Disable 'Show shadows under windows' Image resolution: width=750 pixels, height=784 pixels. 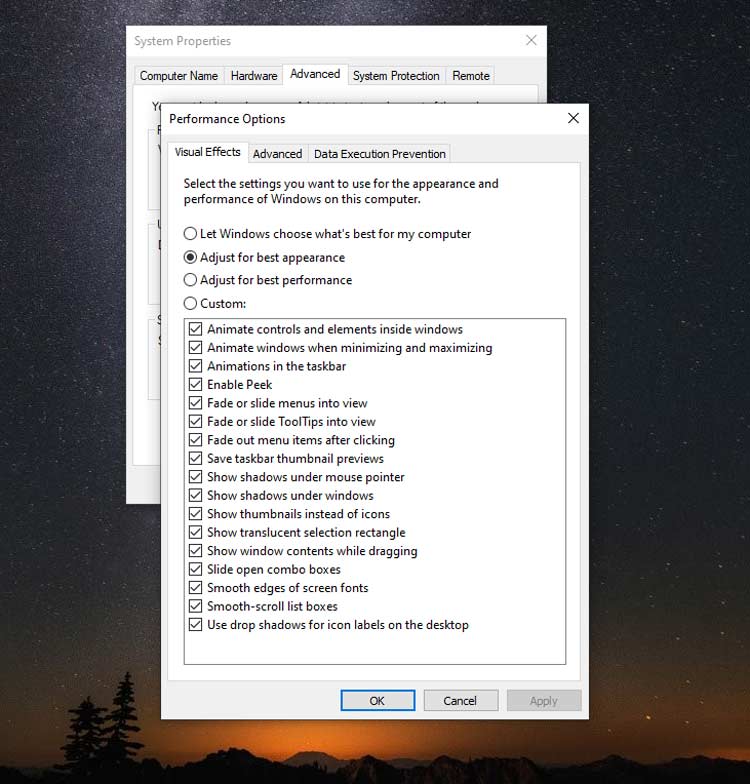[196, 495]
